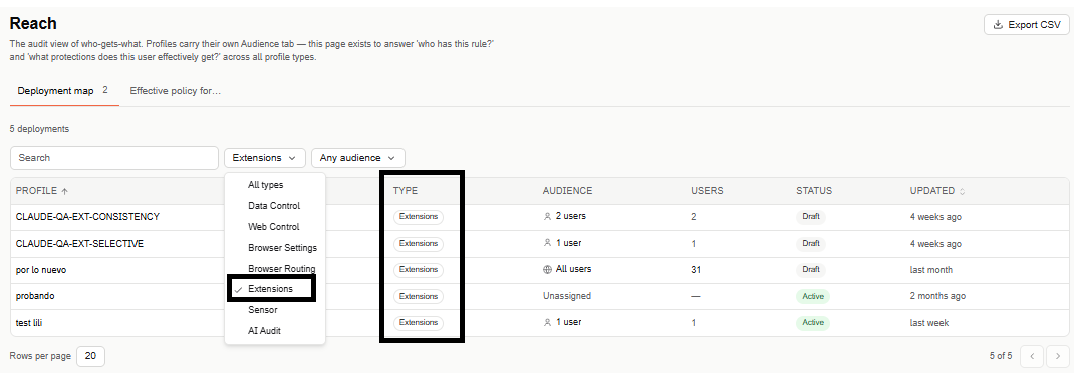The height and width of the screenshot is (373, 1076).
Task: Click Active status of test lili
Action: pos(813,322)
